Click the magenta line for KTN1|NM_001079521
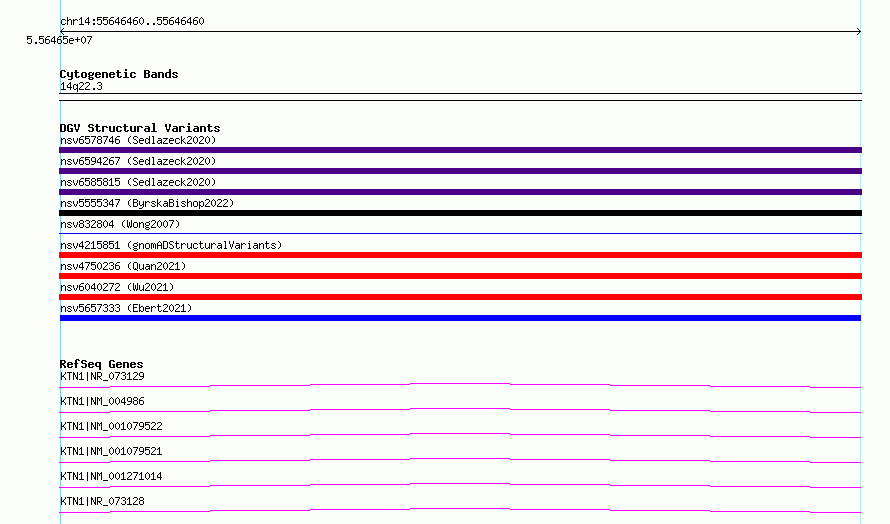This screenshot has height=524, width=890. click(460, 460)
